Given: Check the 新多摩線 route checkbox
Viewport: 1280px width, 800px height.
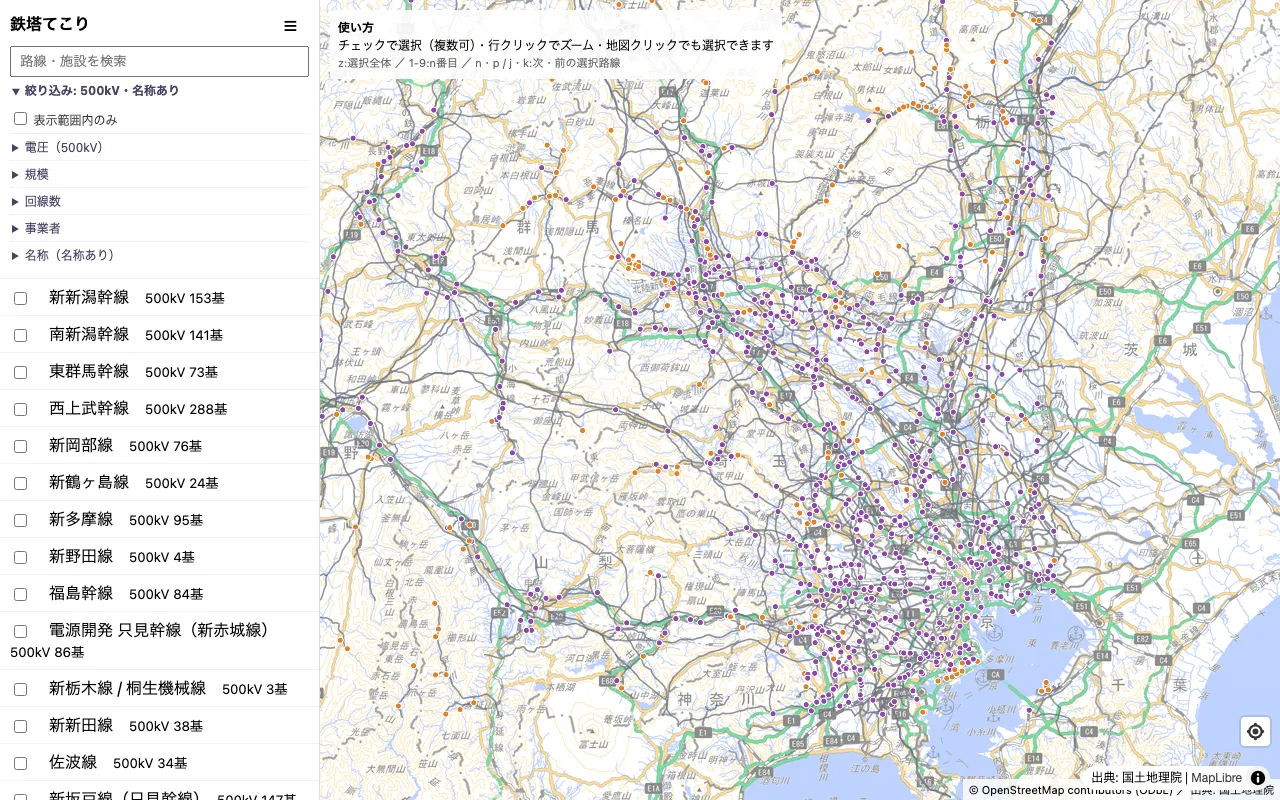Looking at the screenshot, I should click(20, 520).
